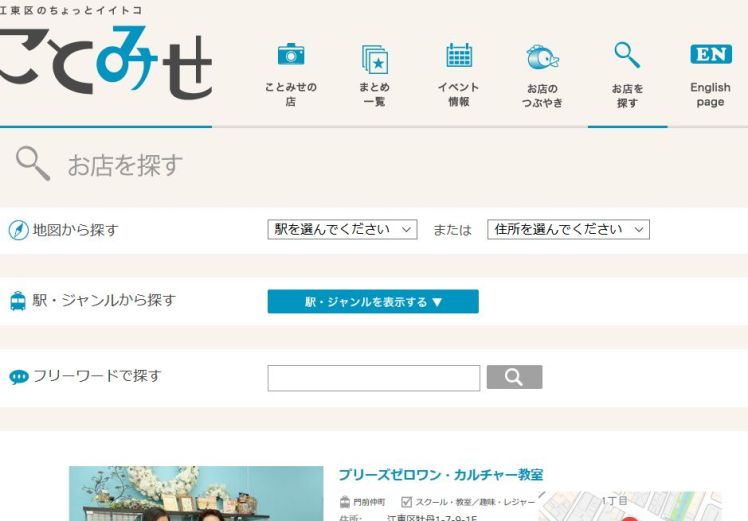
Task: Focus the free word search field
Action: pos(374,378)
